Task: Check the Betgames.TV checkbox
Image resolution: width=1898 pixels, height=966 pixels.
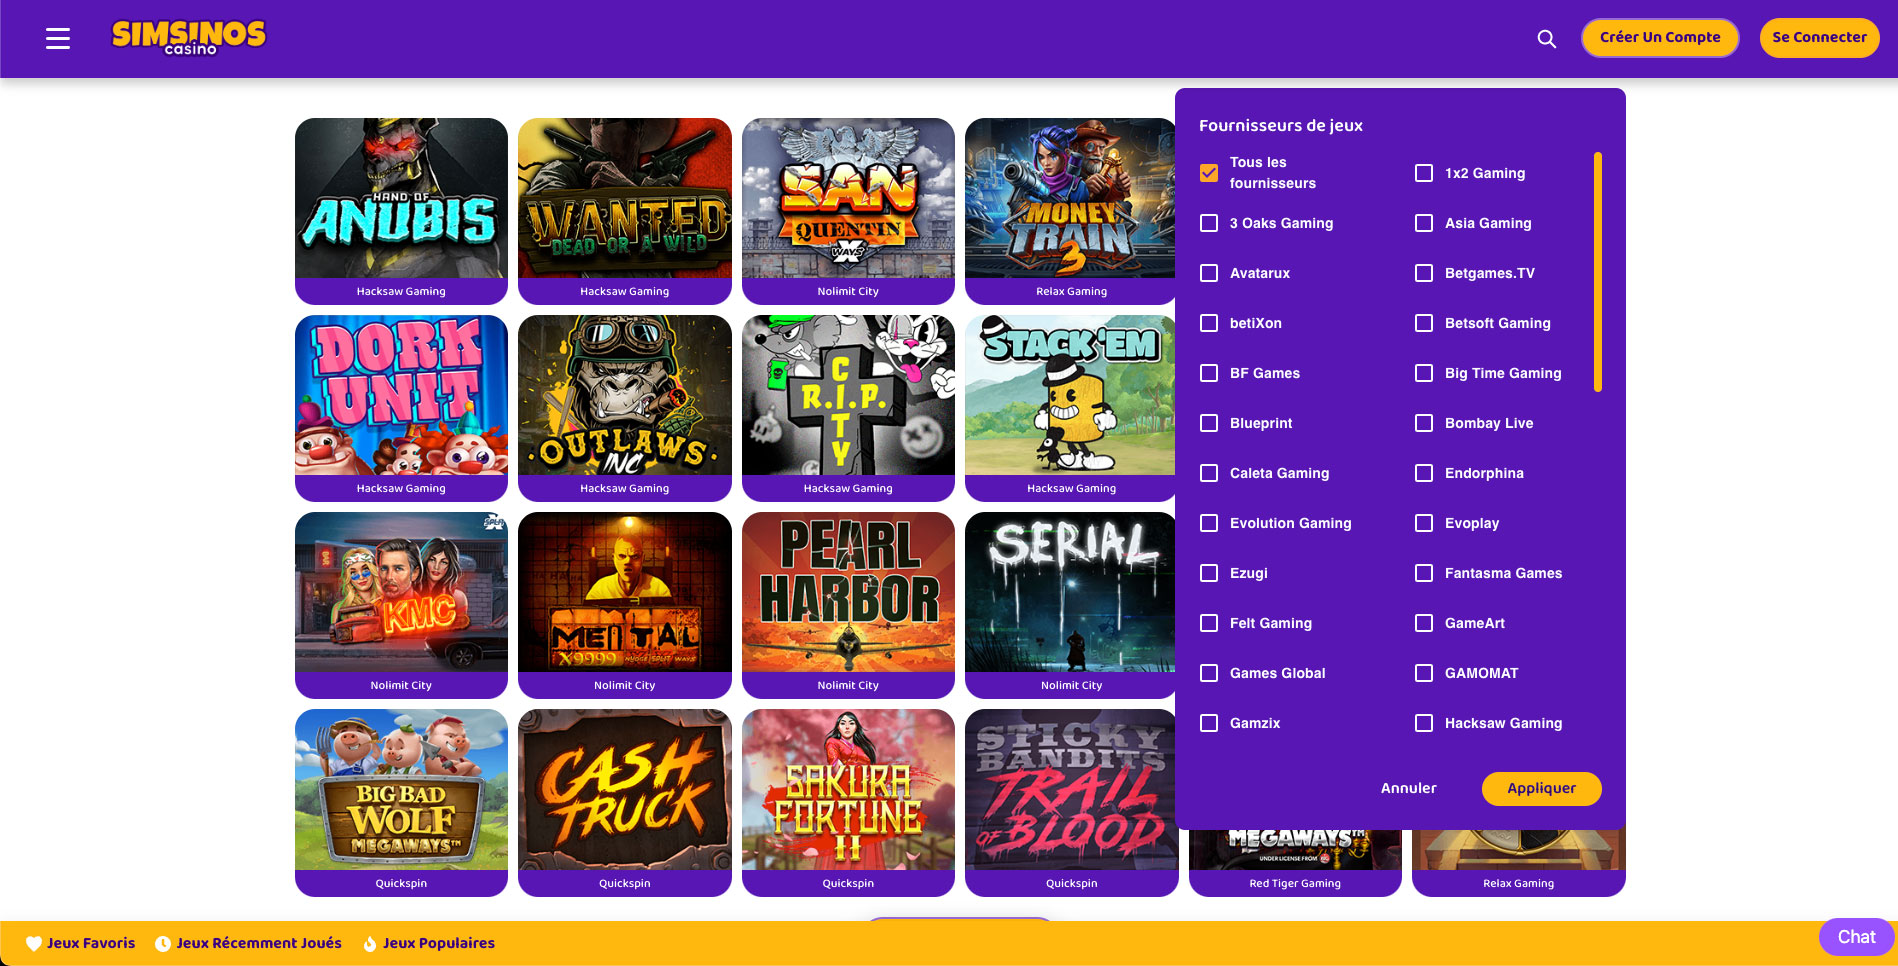Action: tap(1424, 273)
